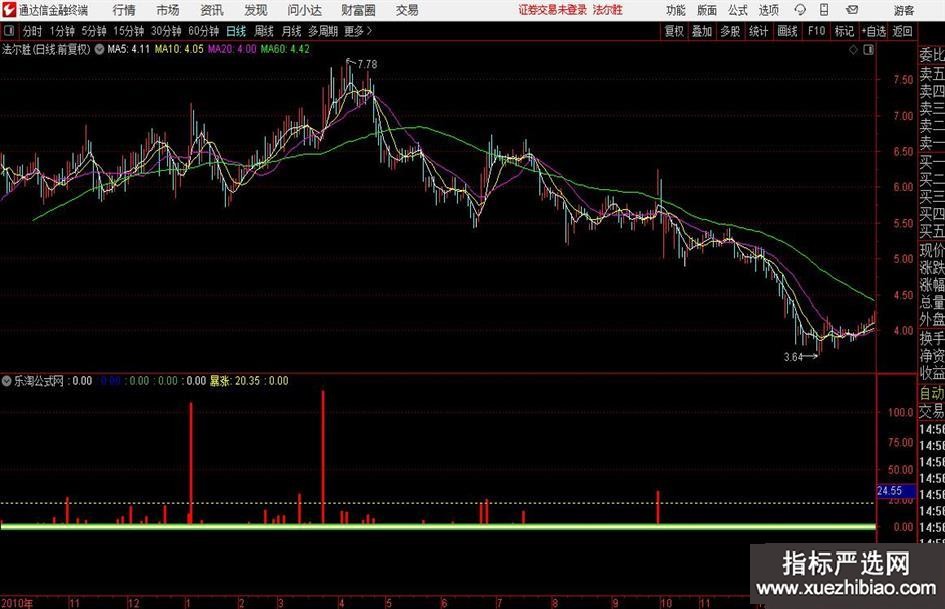Click the 7.78 high price marker
The image size is (945, 609).
(365, 65)
